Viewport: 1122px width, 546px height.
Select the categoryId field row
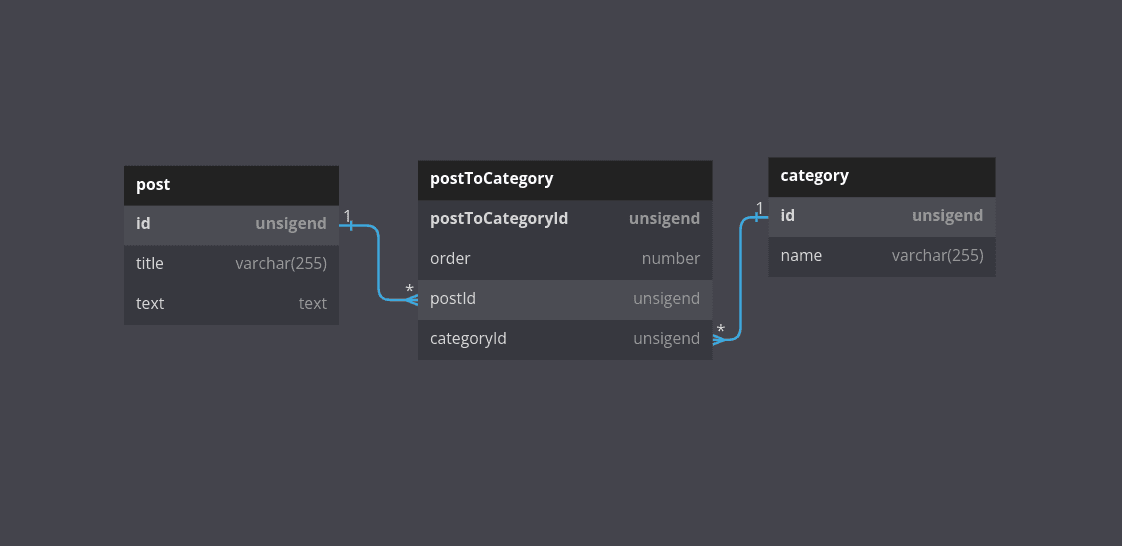pos(564,339)
